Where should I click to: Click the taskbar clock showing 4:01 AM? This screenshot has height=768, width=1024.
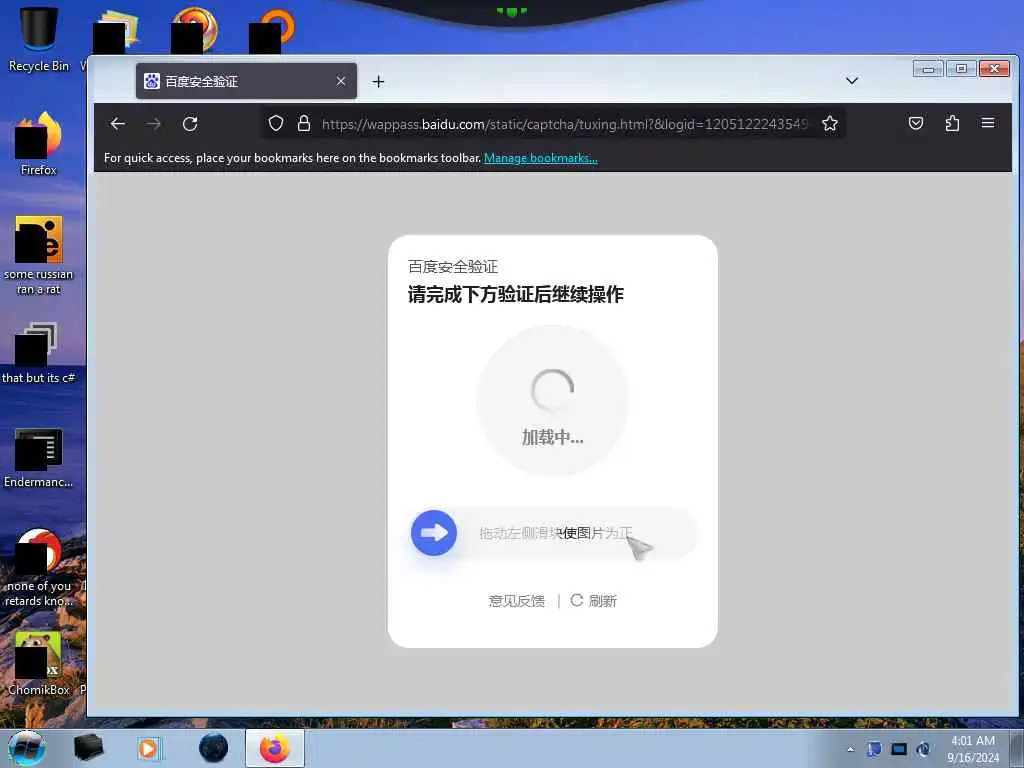[973, 749]
